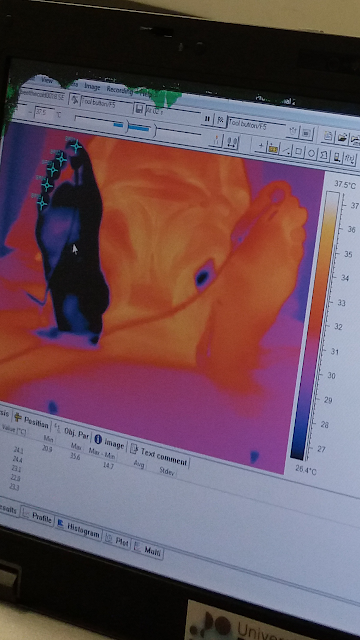
Task: Select the circle area tool
Action: click(311, 154)
